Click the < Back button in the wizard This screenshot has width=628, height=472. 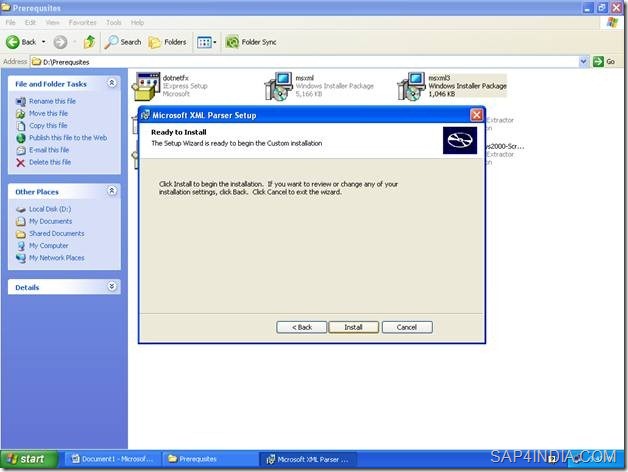(301, 327)
